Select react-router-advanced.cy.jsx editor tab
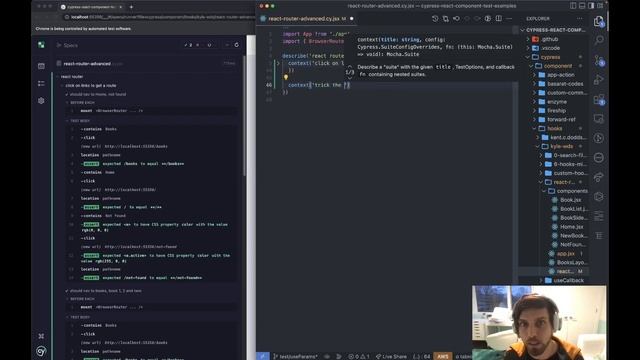The width and height of the screenshot is (640, 360). 307,19
